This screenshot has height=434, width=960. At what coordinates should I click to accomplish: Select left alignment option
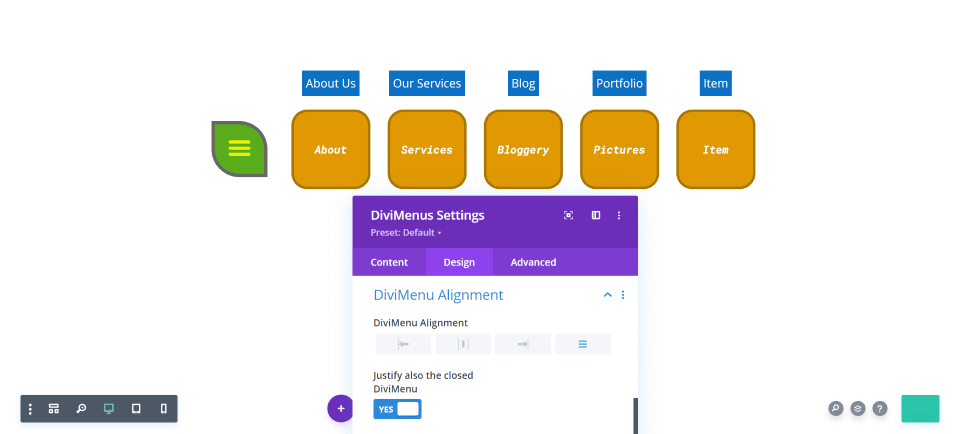click(x=403, y=344)
